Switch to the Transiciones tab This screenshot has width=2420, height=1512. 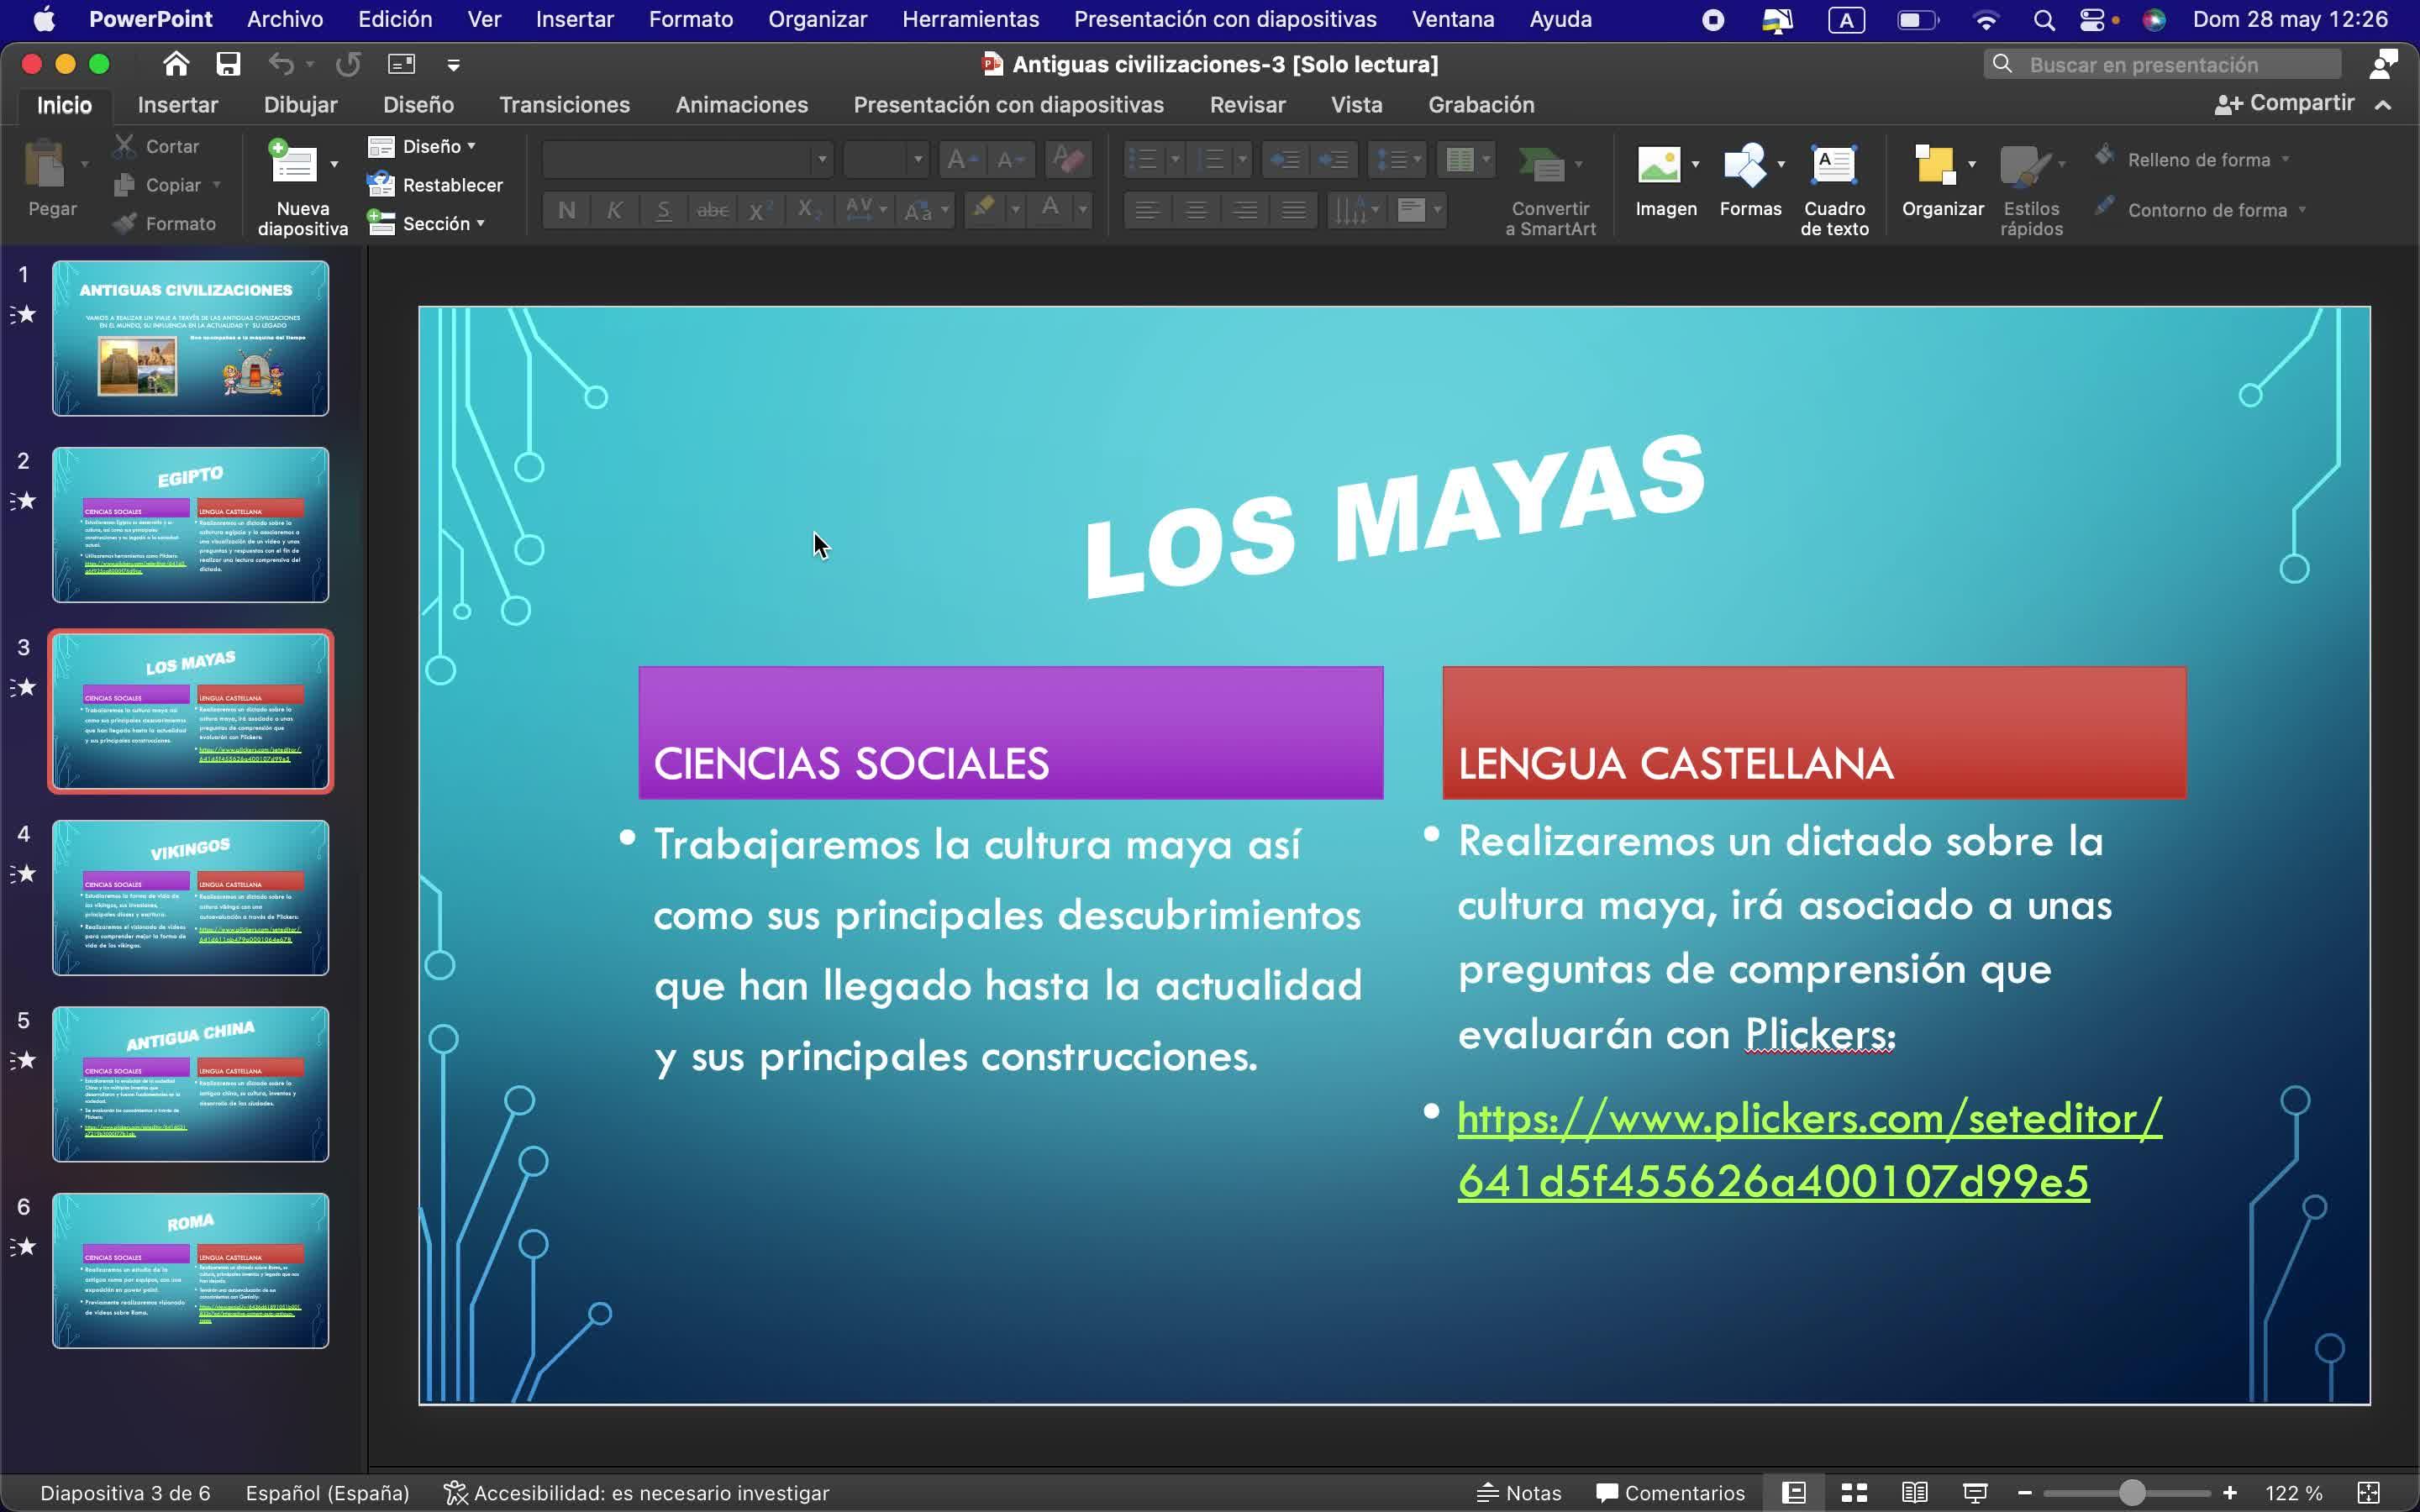(564, 105)
